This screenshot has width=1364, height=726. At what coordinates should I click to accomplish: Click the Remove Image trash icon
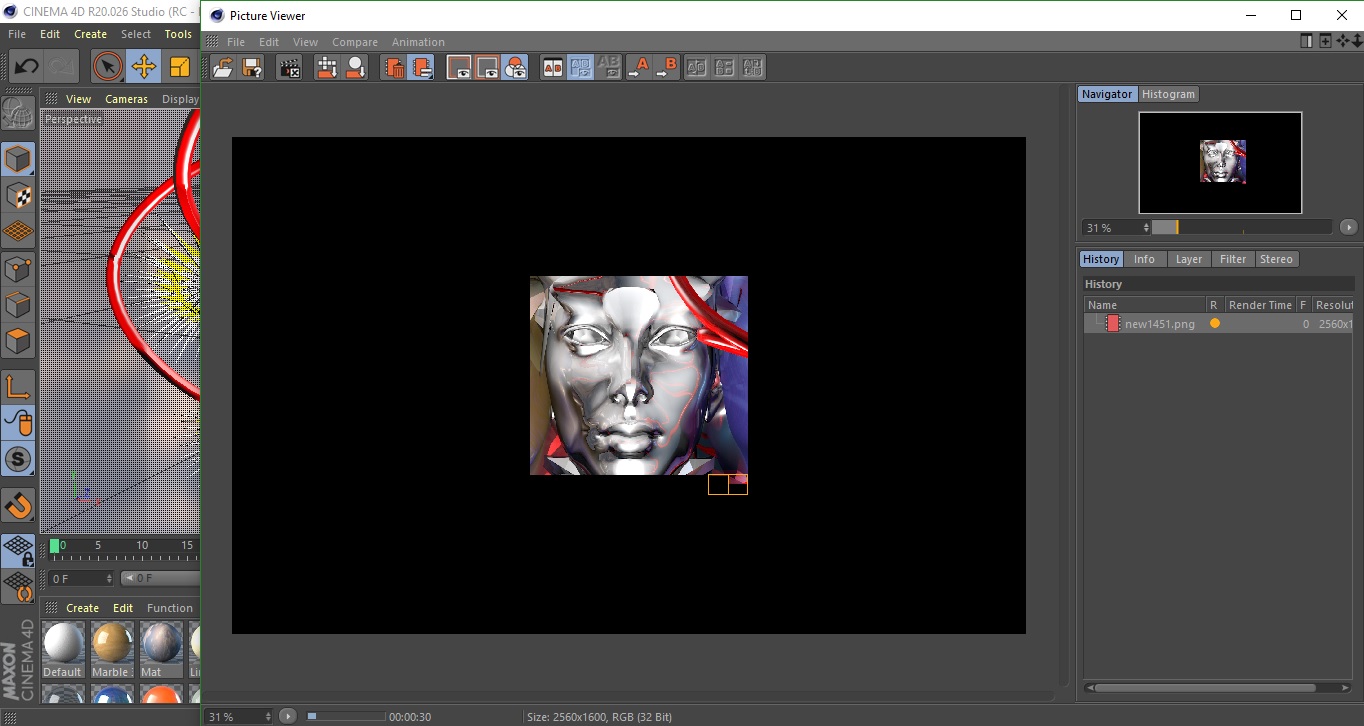pyautogui.click(x=394, y=68)
